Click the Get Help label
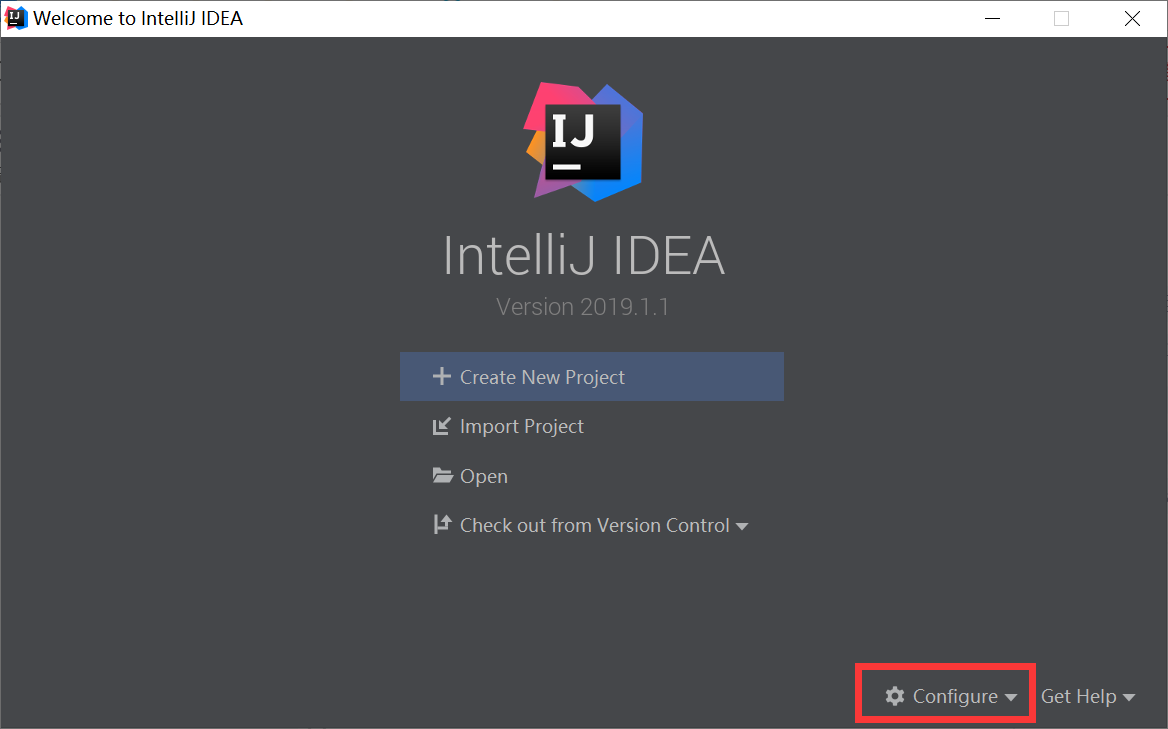The image size is (1168, 729). click(x=1078, y=695)
